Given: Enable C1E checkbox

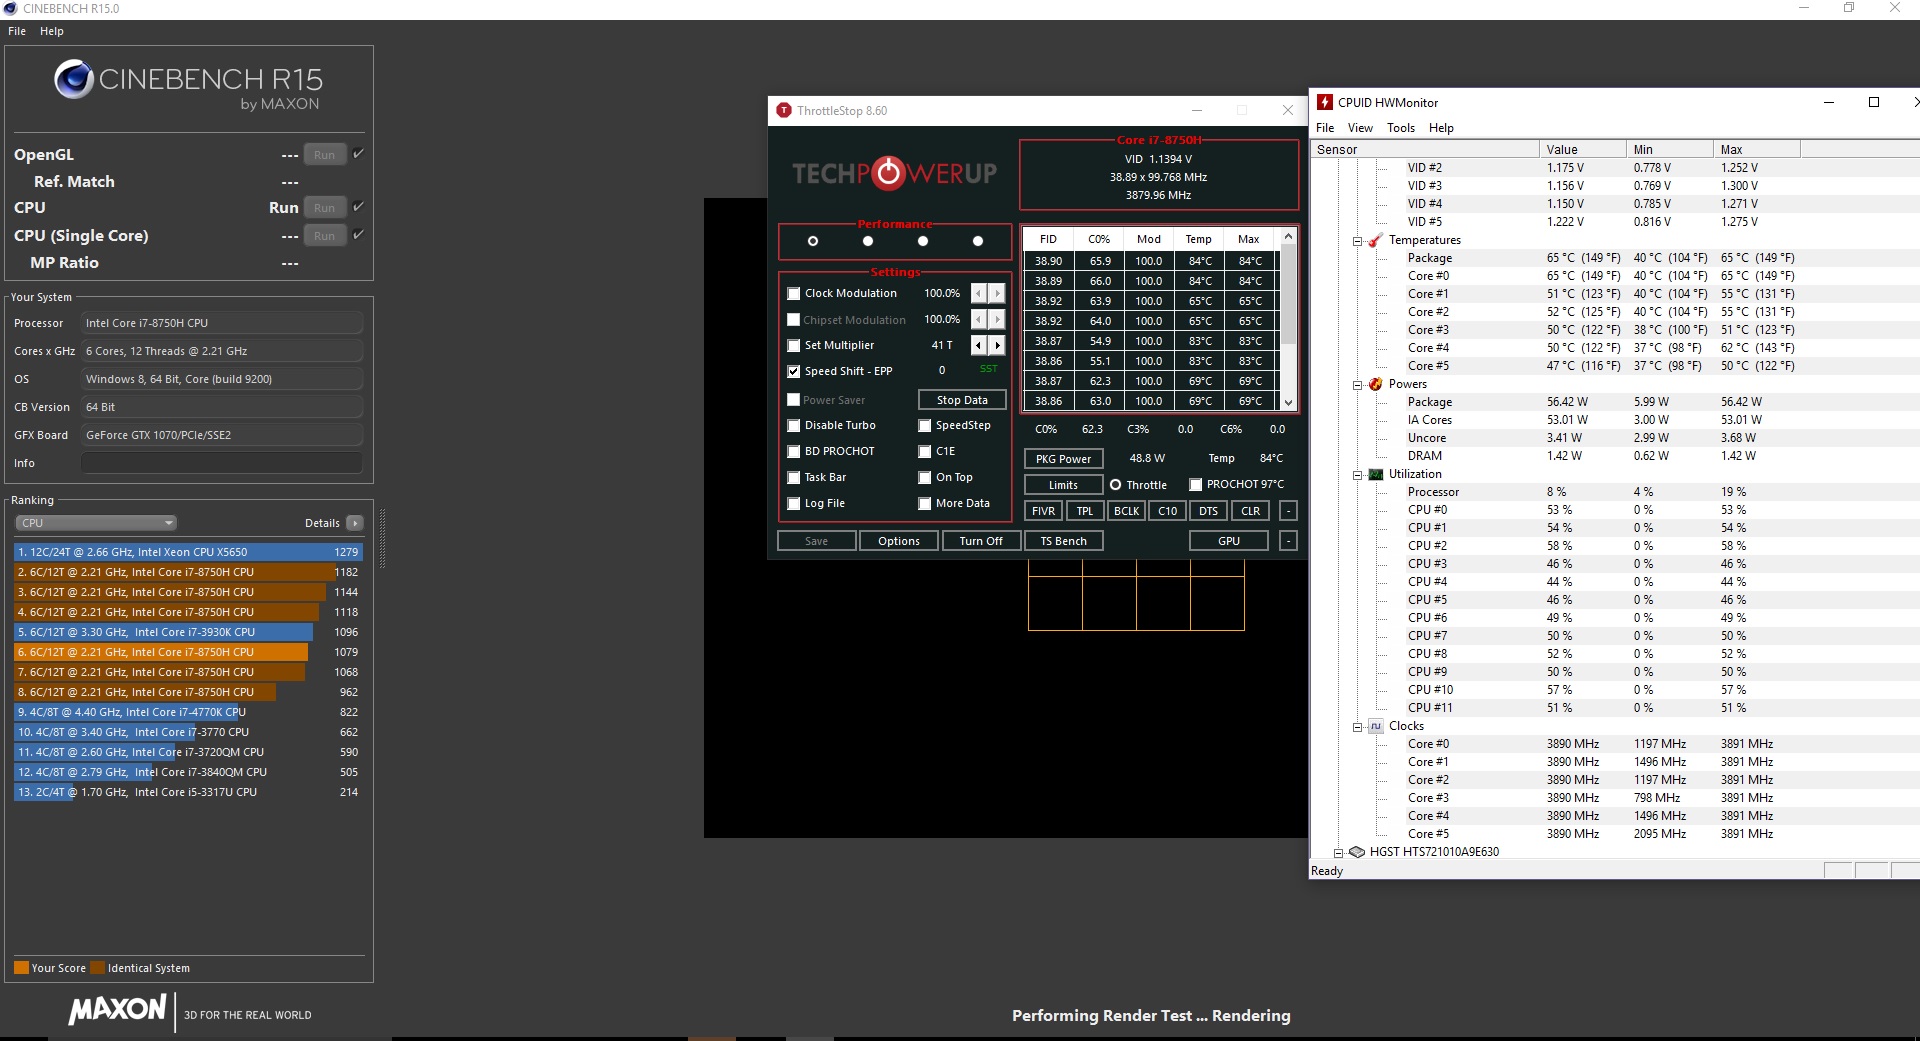Looking at the screenshot, I should point(925,452).
